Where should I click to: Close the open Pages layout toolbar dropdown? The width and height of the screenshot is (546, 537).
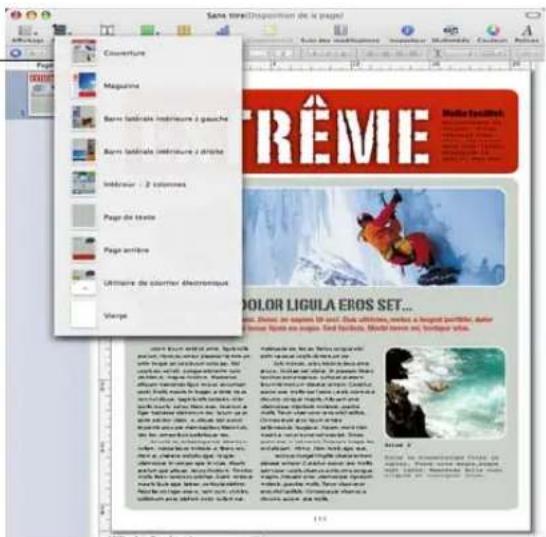click(61, 30)
